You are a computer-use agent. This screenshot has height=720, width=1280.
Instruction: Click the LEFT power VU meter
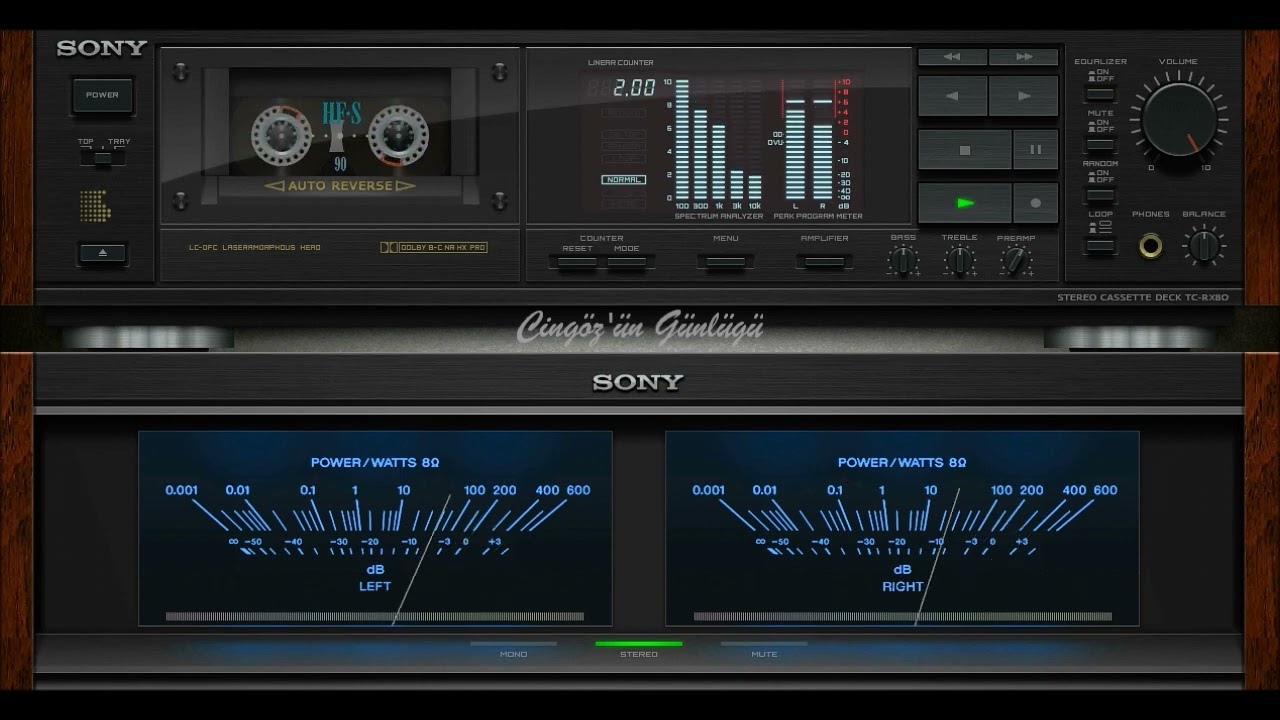point(375,529)
